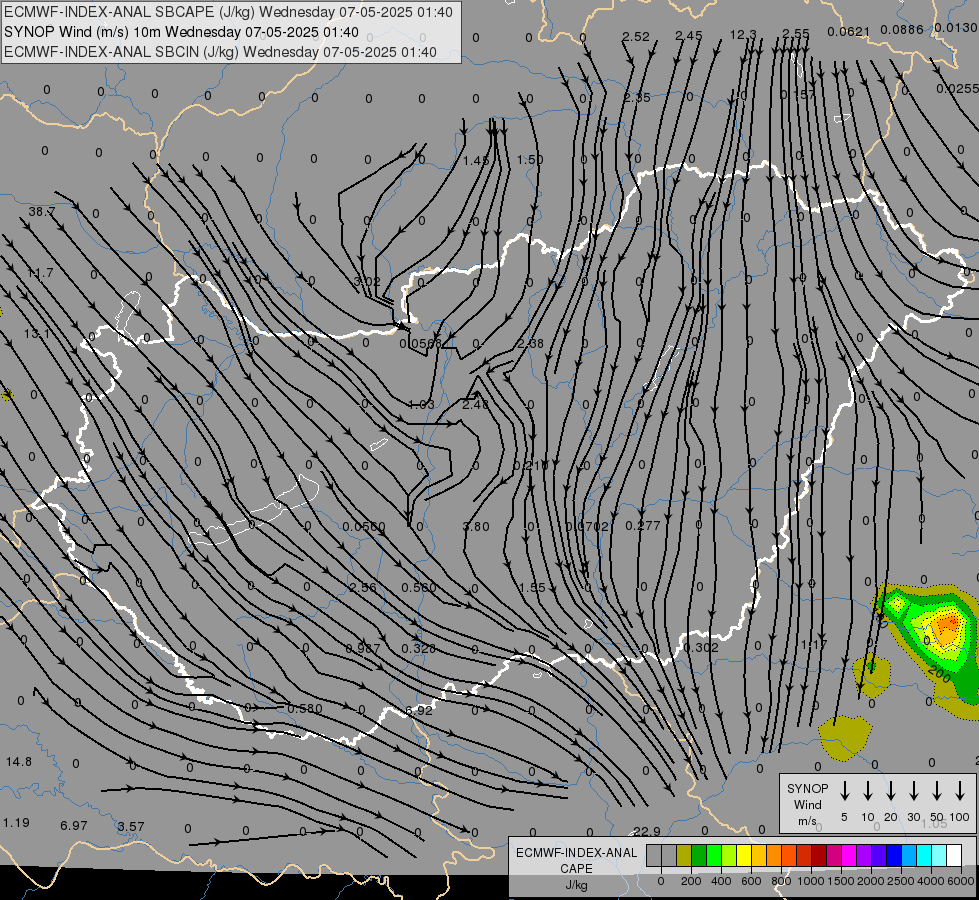Viewport: 979px width, 900px height.
Task: Click the 'ECMWF-INDEX-ANAL CAPE J/kg' legend caption
Action: (x=576, y=868)
